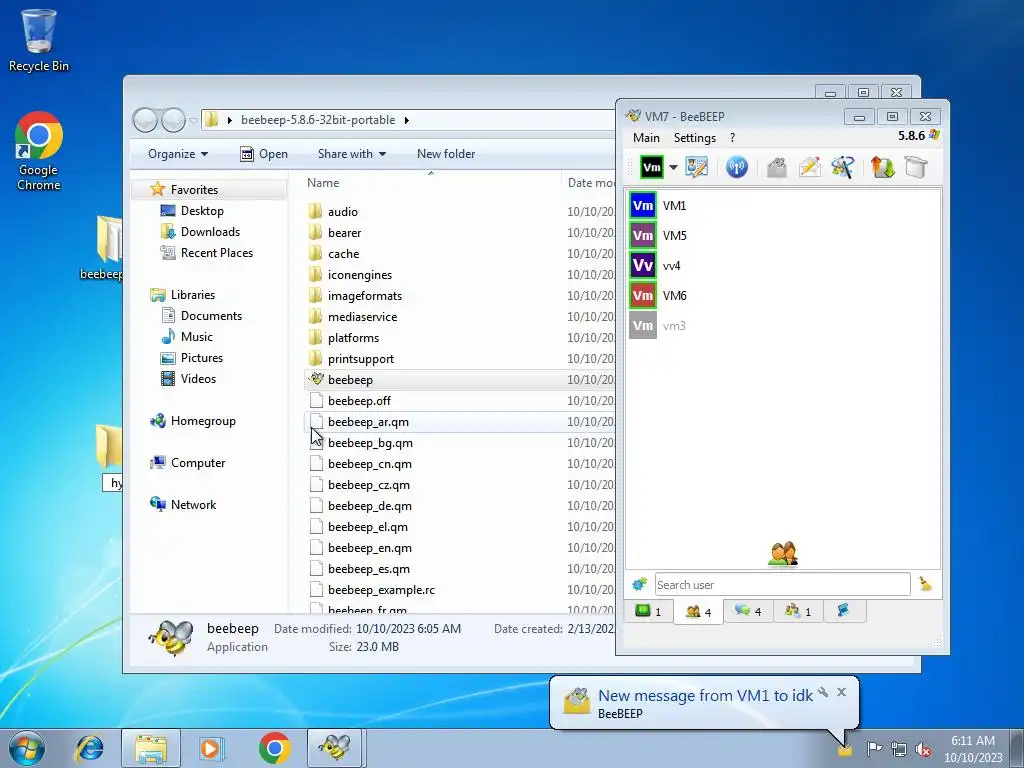
Task: Click in the Search user field
Action: click(x=782, y=584)
